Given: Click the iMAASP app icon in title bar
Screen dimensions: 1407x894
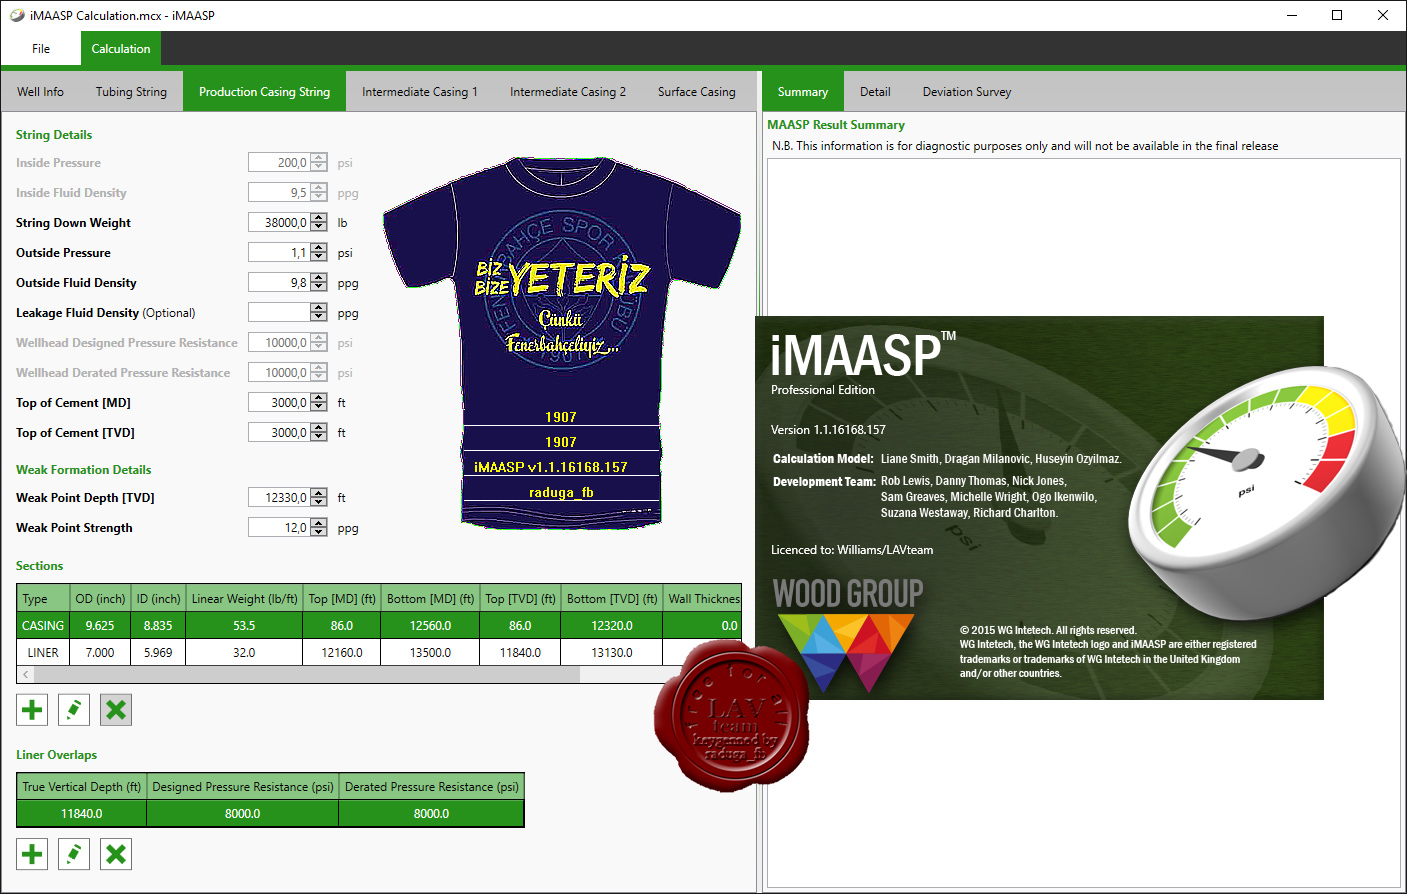Looking at the screenshot, I should coord(17,15).
